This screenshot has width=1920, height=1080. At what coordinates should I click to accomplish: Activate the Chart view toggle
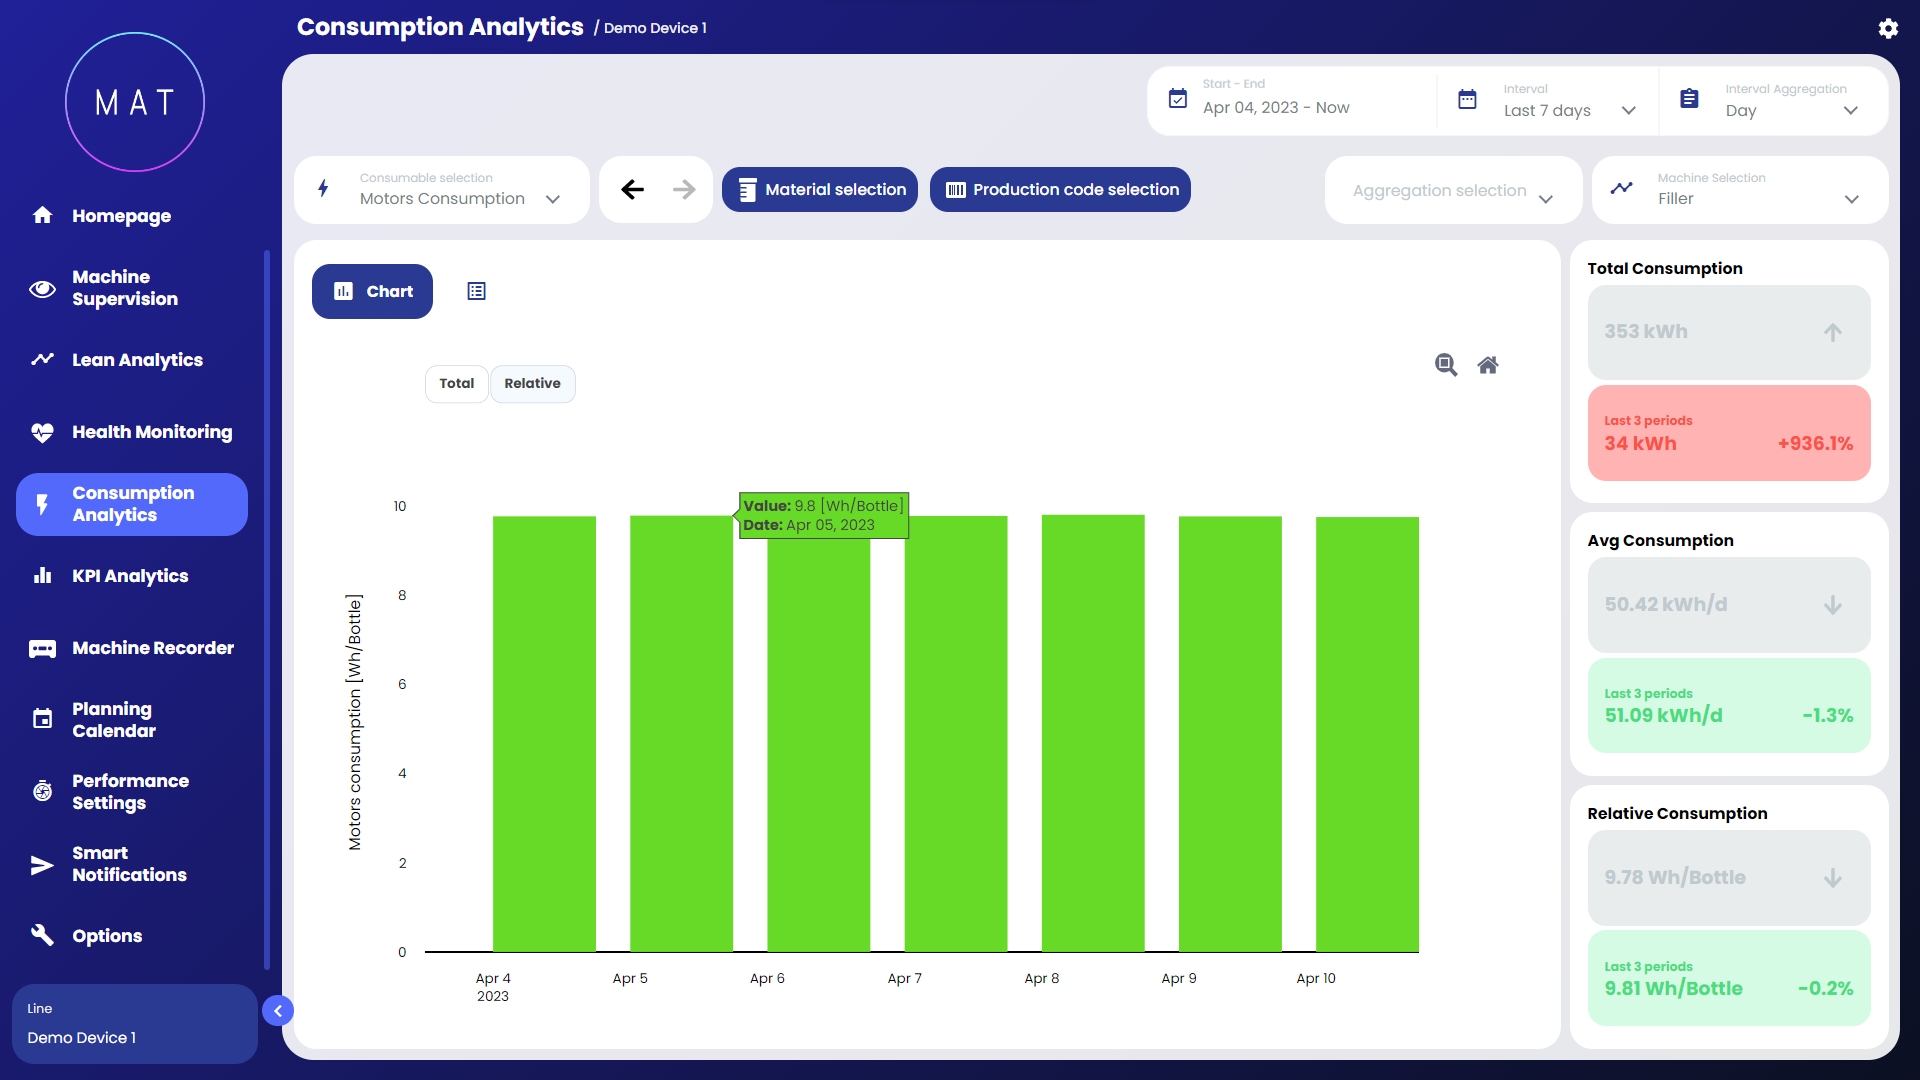pyautogui.click(x=372, y=291)
